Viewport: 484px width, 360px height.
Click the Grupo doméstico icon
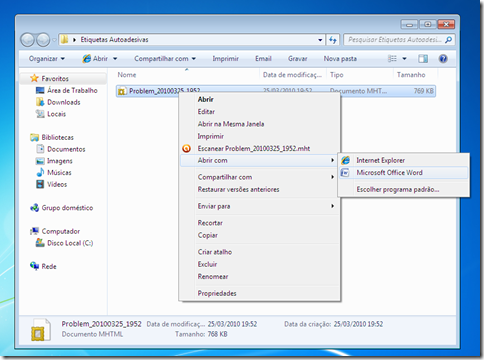[x=34, y=208]
